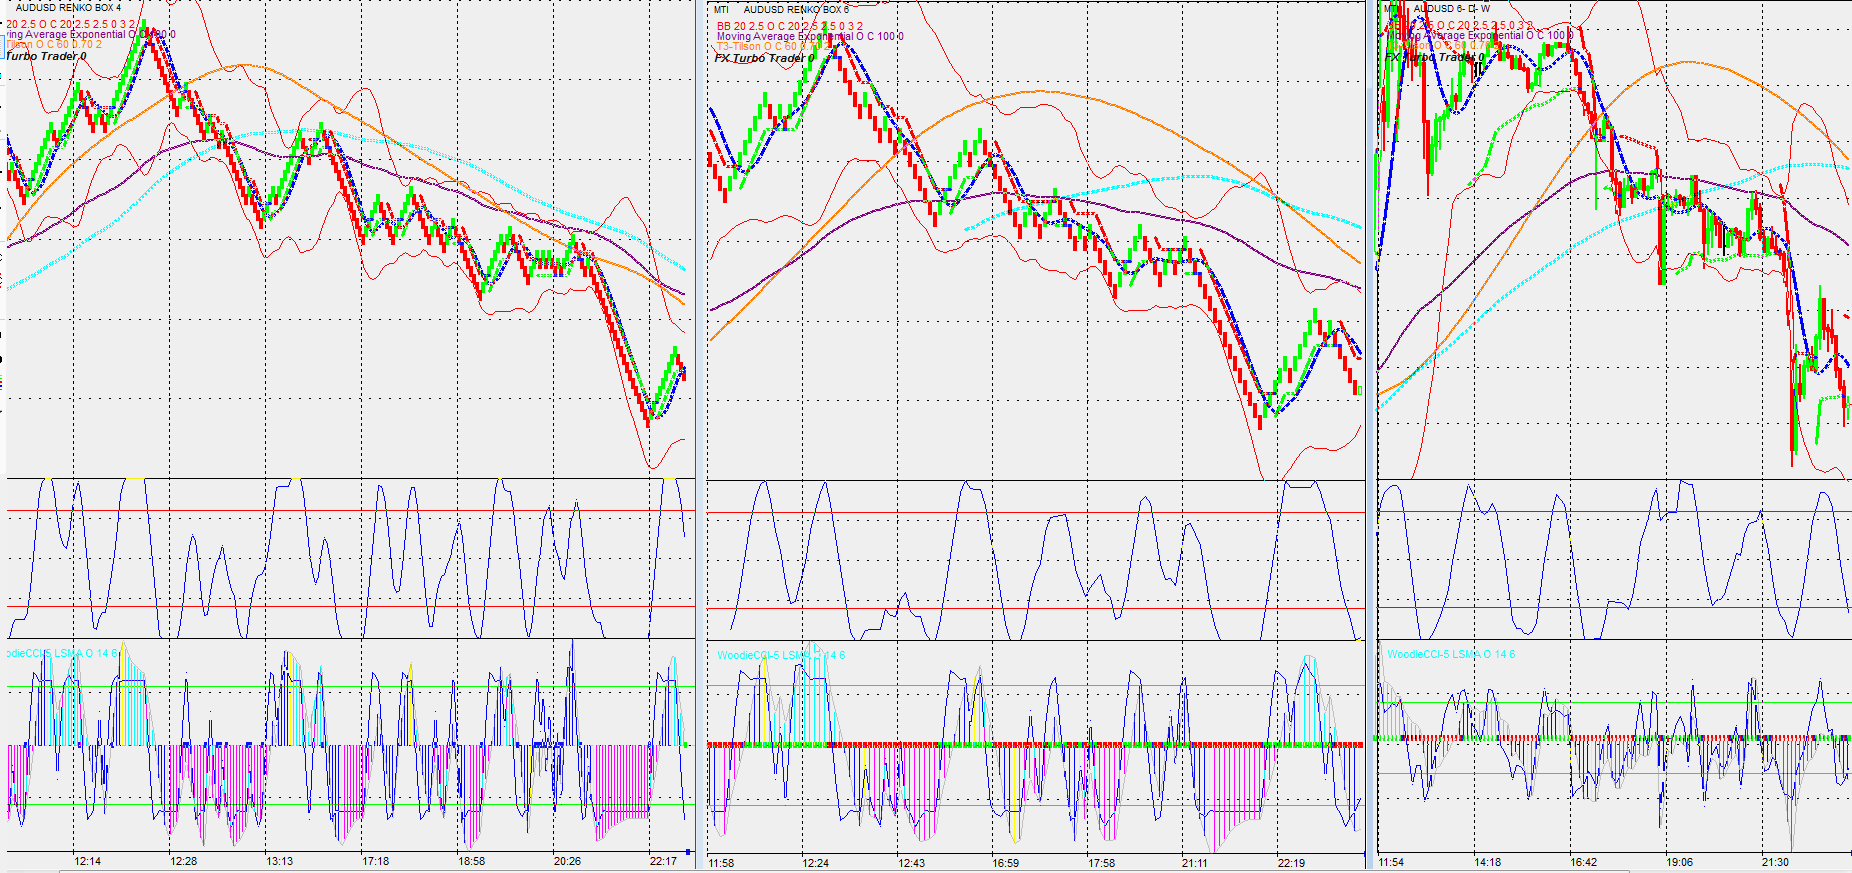
Task: Click the 18:58 time axis label
Action: pyautogui.click(x=471, y=861)
